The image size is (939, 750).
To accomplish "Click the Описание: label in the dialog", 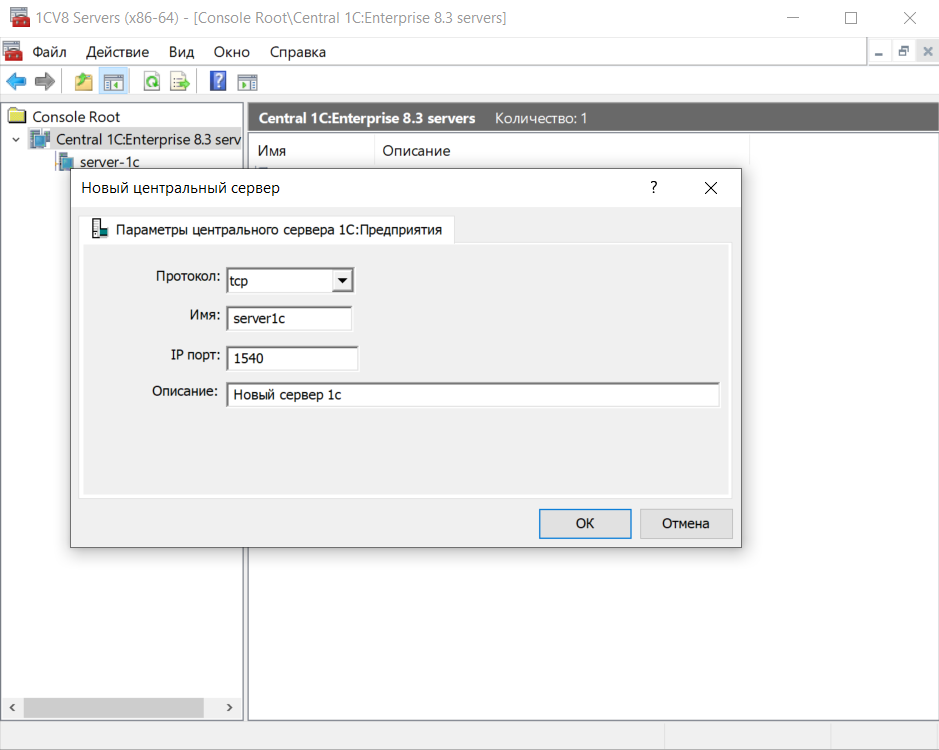I will point(184,391).
